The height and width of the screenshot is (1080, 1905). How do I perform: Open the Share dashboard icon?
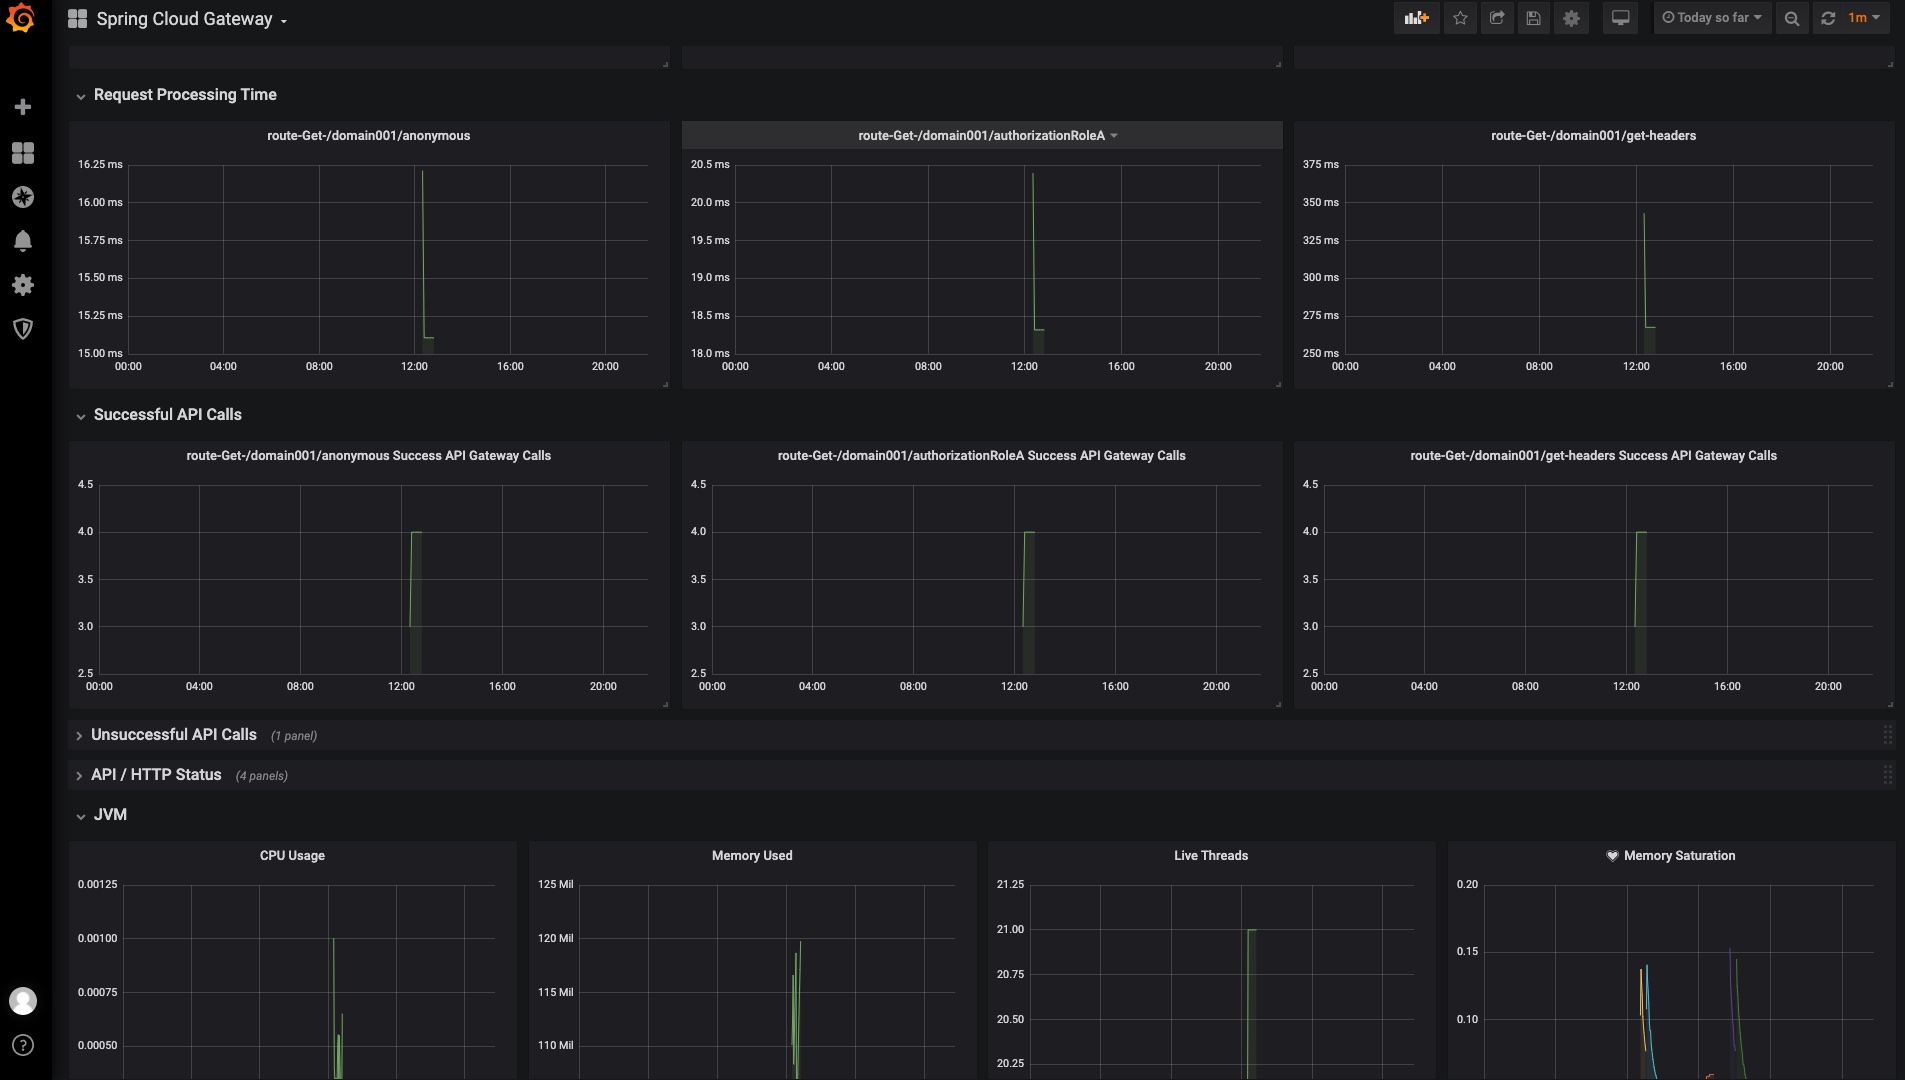click(1497, 18)
